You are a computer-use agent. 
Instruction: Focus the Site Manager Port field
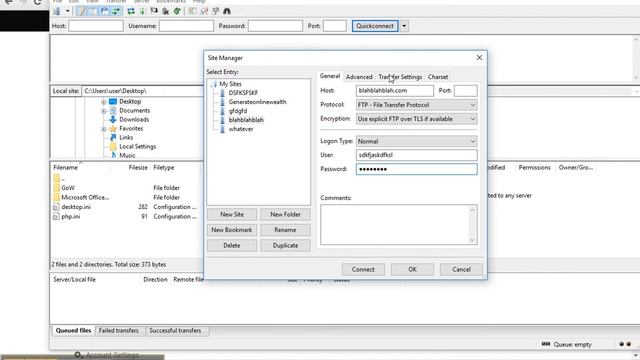pyautogui.click(x=466, y=91)
